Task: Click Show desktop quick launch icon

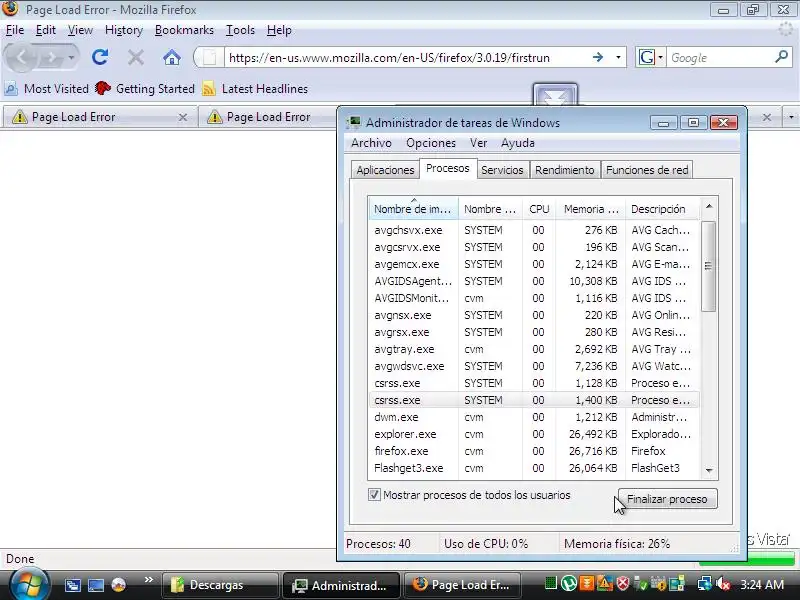Action: click(96, 585)
